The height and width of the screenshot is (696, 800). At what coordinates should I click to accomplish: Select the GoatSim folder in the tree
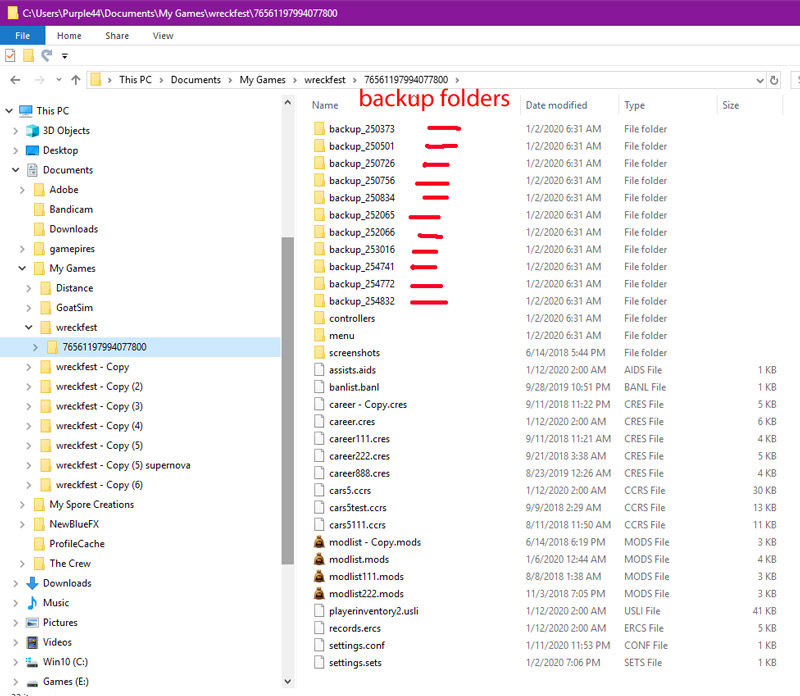click(x=74, y=308)
